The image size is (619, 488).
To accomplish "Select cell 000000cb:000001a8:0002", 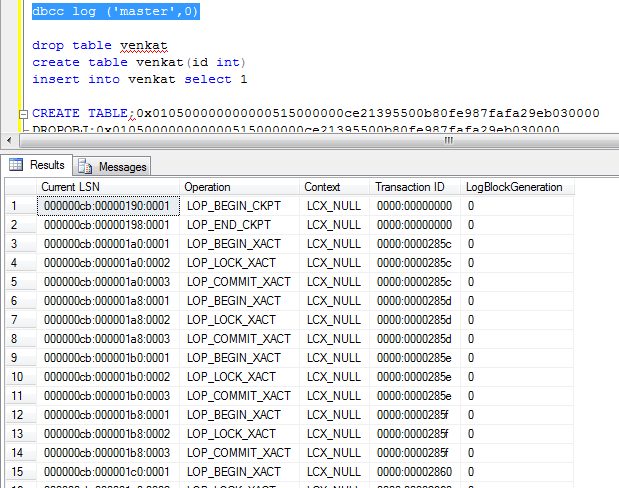I will 108,320.
